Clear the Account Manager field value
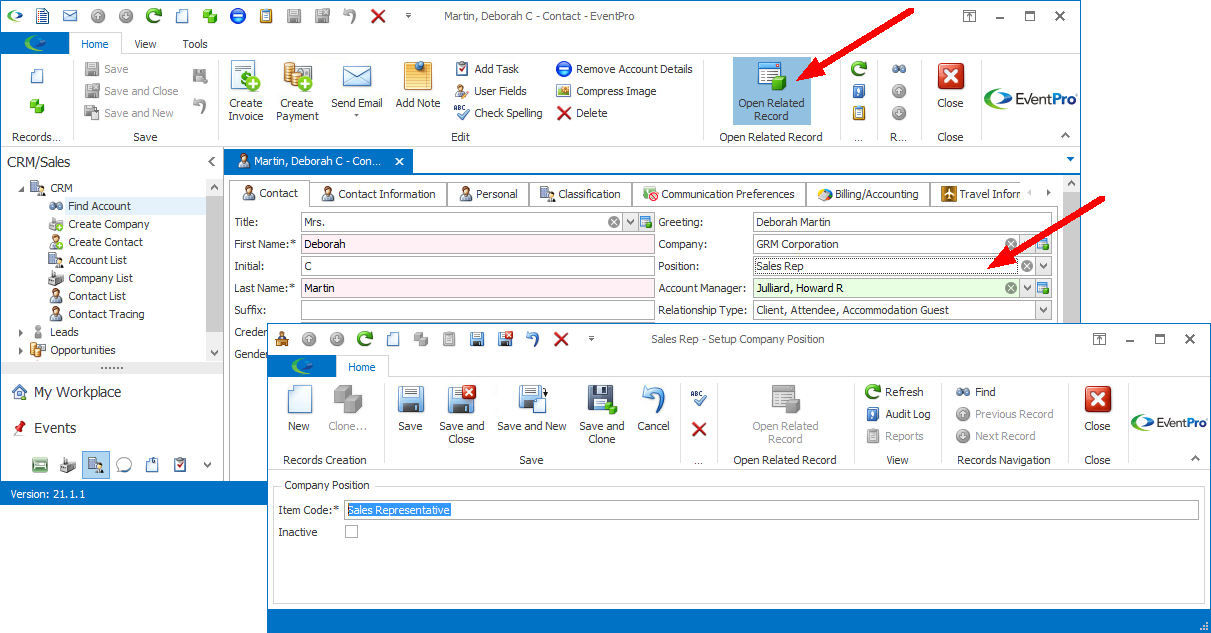 coord(1011,288)
